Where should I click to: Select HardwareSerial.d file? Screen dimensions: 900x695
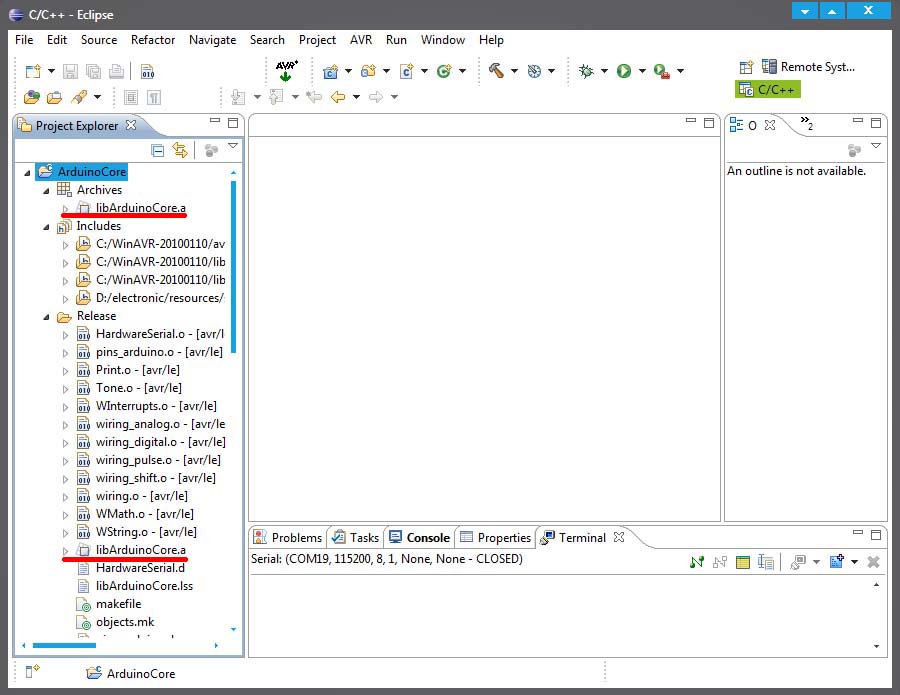(140, 568)
